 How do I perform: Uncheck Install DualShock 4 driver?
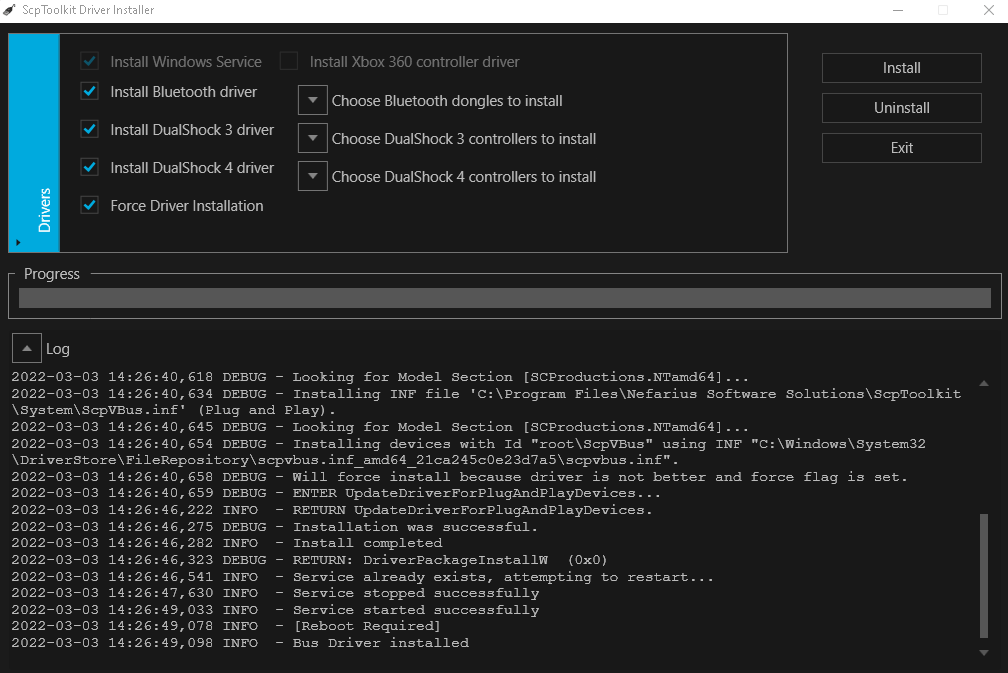(89, 168)
